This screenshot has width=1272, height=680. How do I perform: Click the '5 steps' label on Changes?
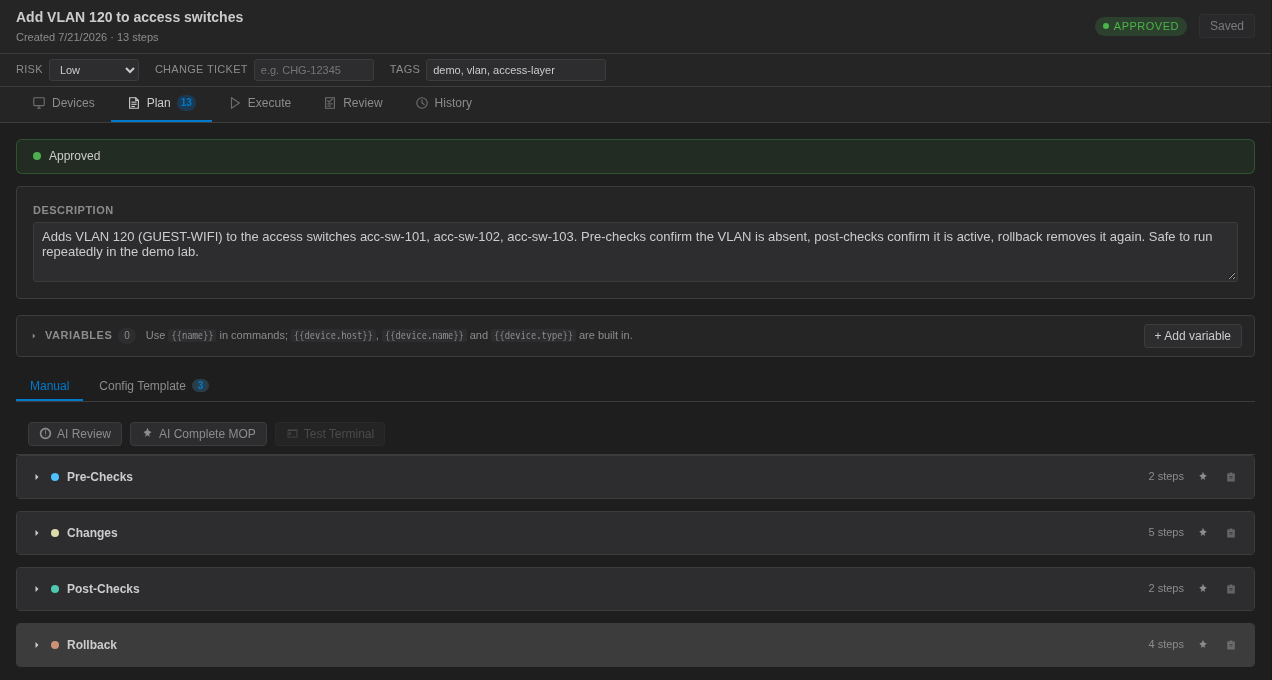pyautogui.click(x=1166, y=532)
